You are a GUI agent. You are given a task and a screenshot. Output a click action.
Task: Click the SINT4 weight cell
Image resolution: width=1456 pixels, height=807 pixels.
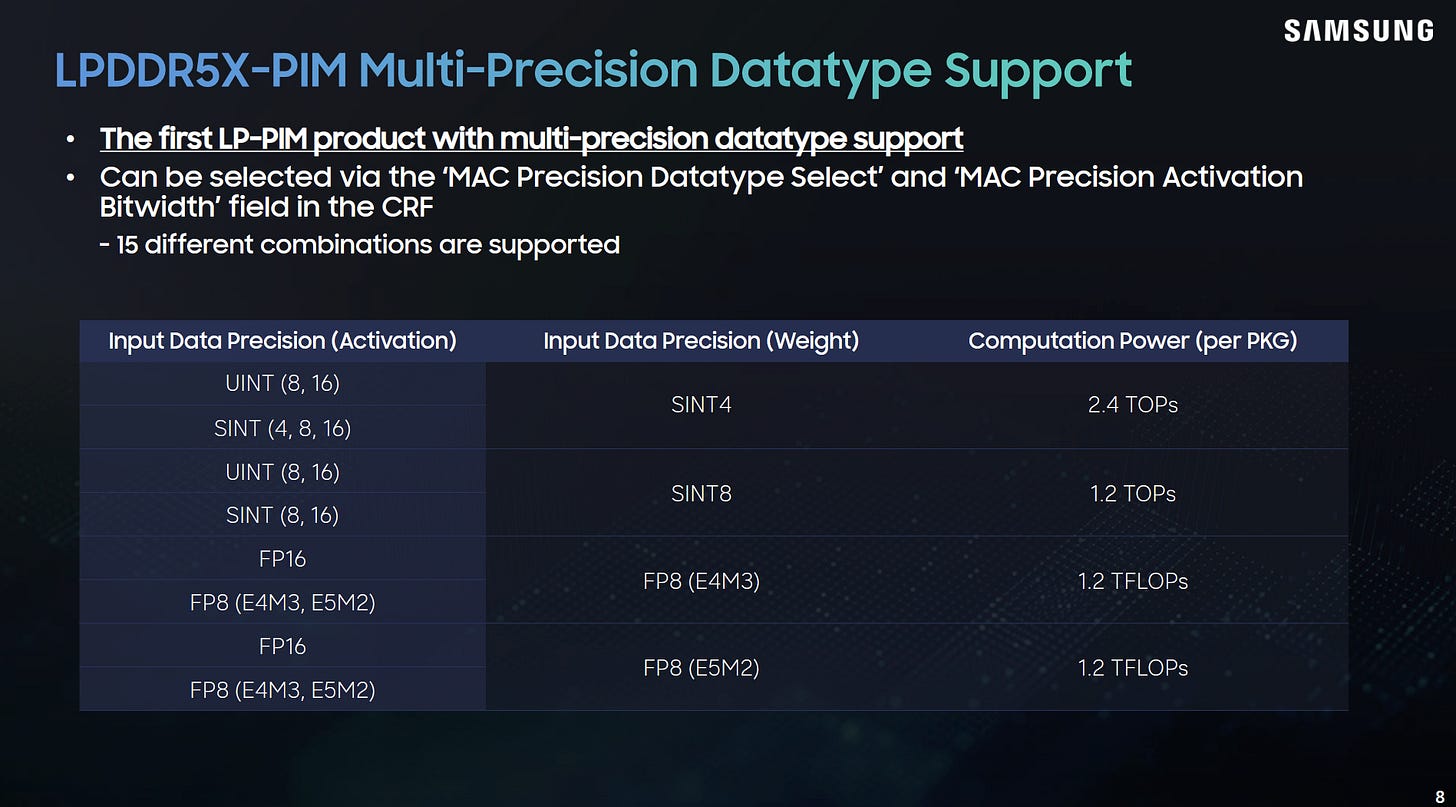(x=701, y=405)
